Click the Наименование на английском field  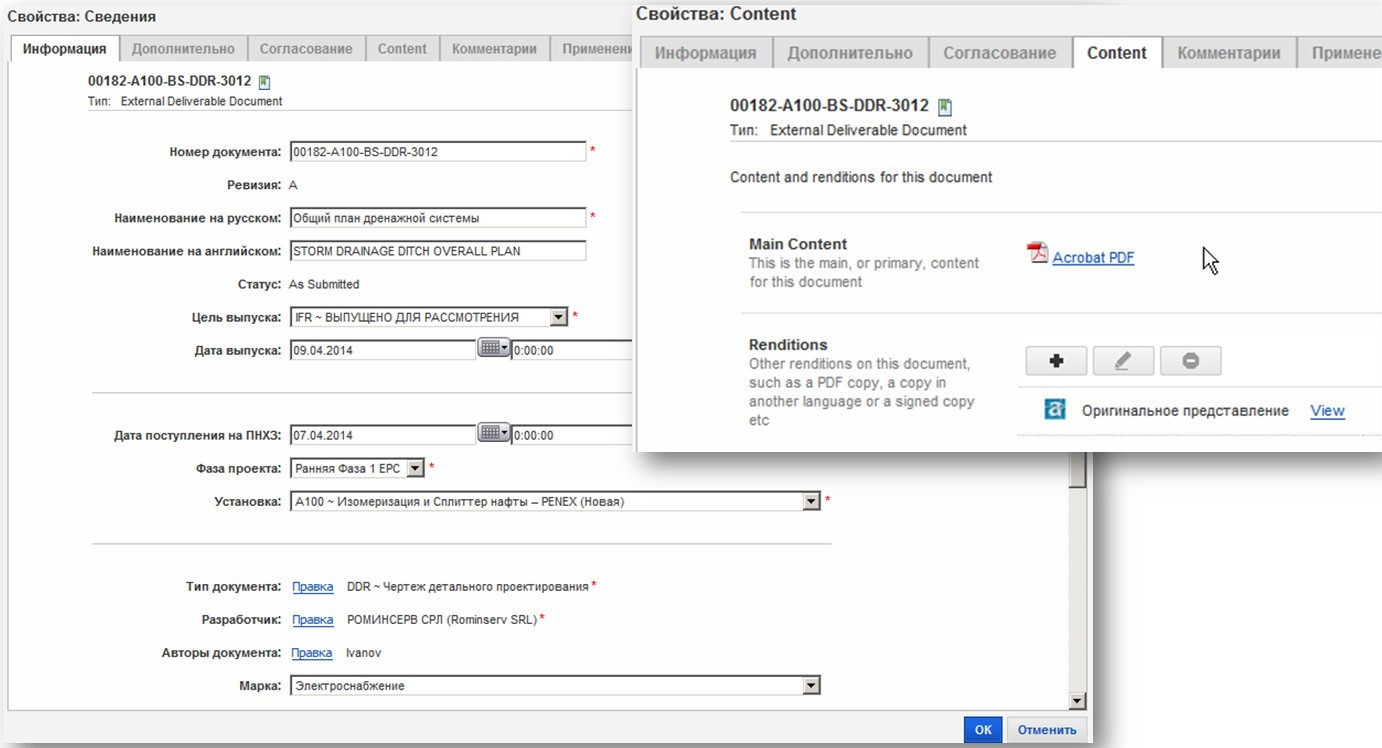point(438,251)
